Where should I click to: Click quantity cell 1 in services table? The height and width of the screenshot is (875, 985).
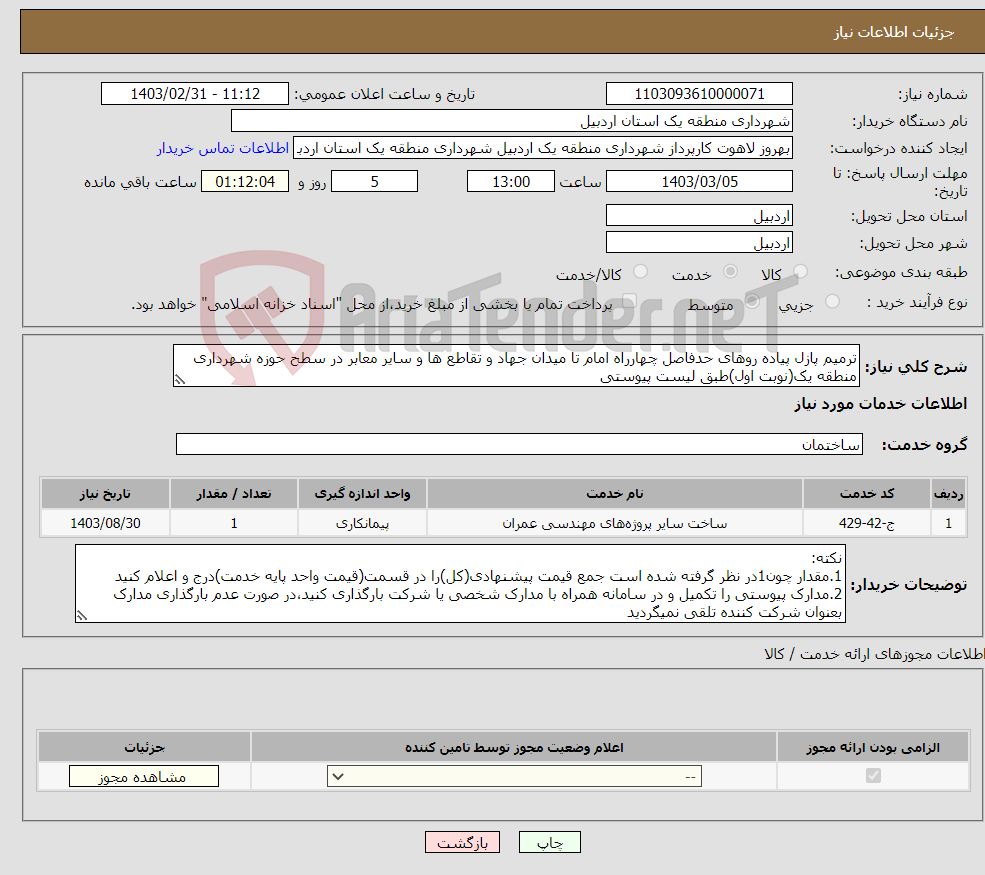click(234, 523)
